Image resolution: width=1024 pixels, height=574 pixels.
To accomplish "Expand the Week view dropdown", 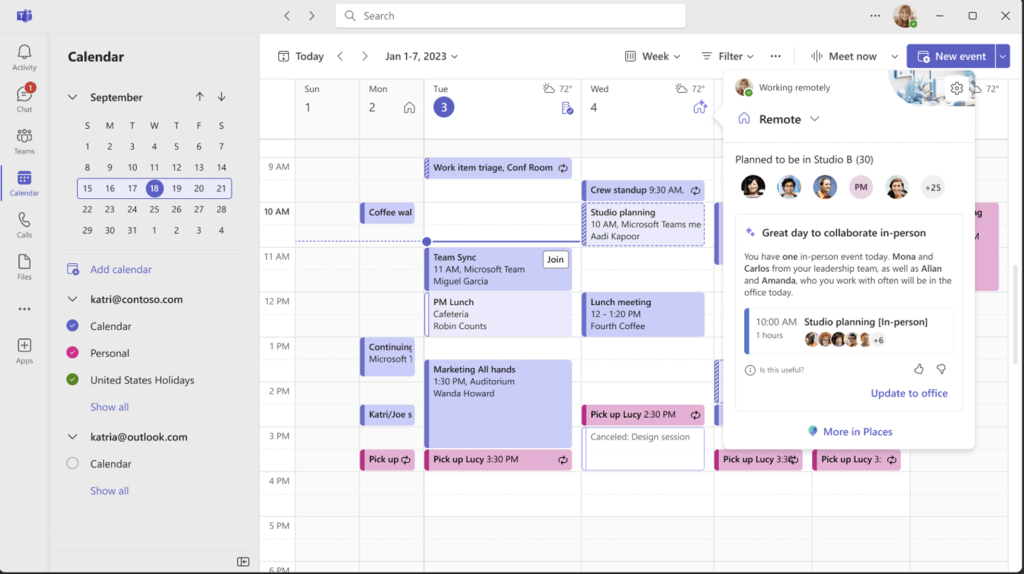I will [x=653, y=56].
